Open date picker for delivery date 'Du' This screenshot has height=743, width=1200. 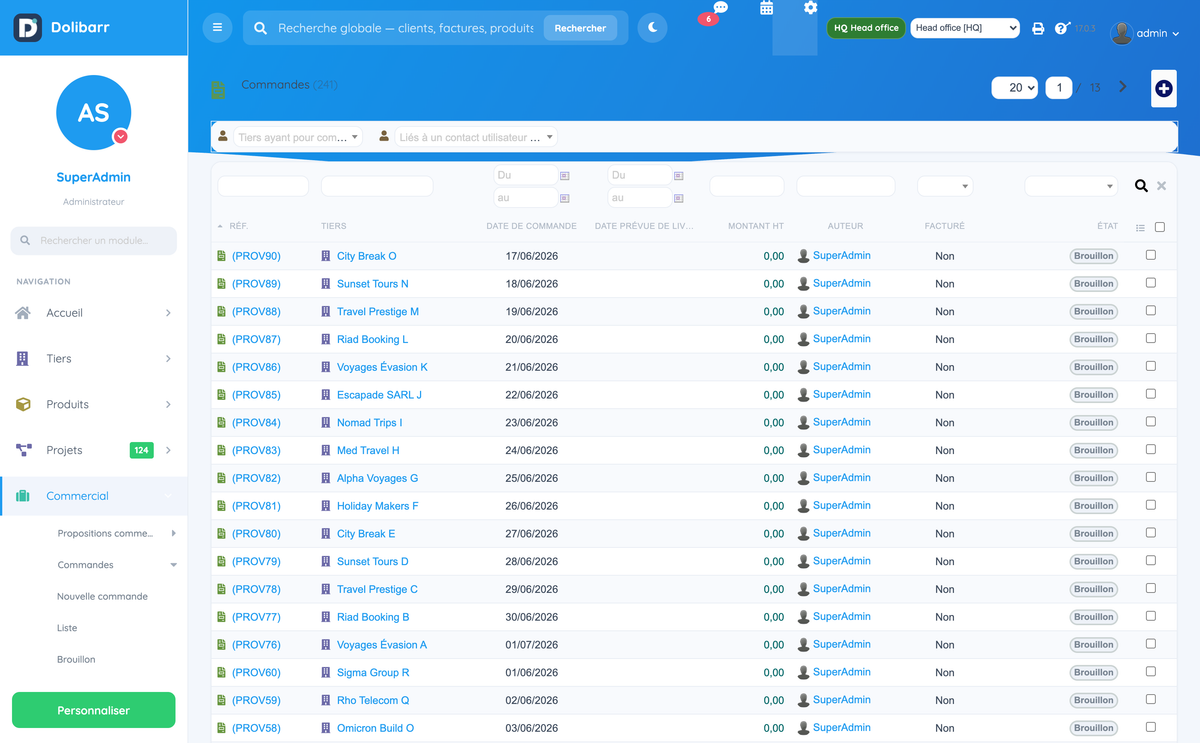click(678, 175)
